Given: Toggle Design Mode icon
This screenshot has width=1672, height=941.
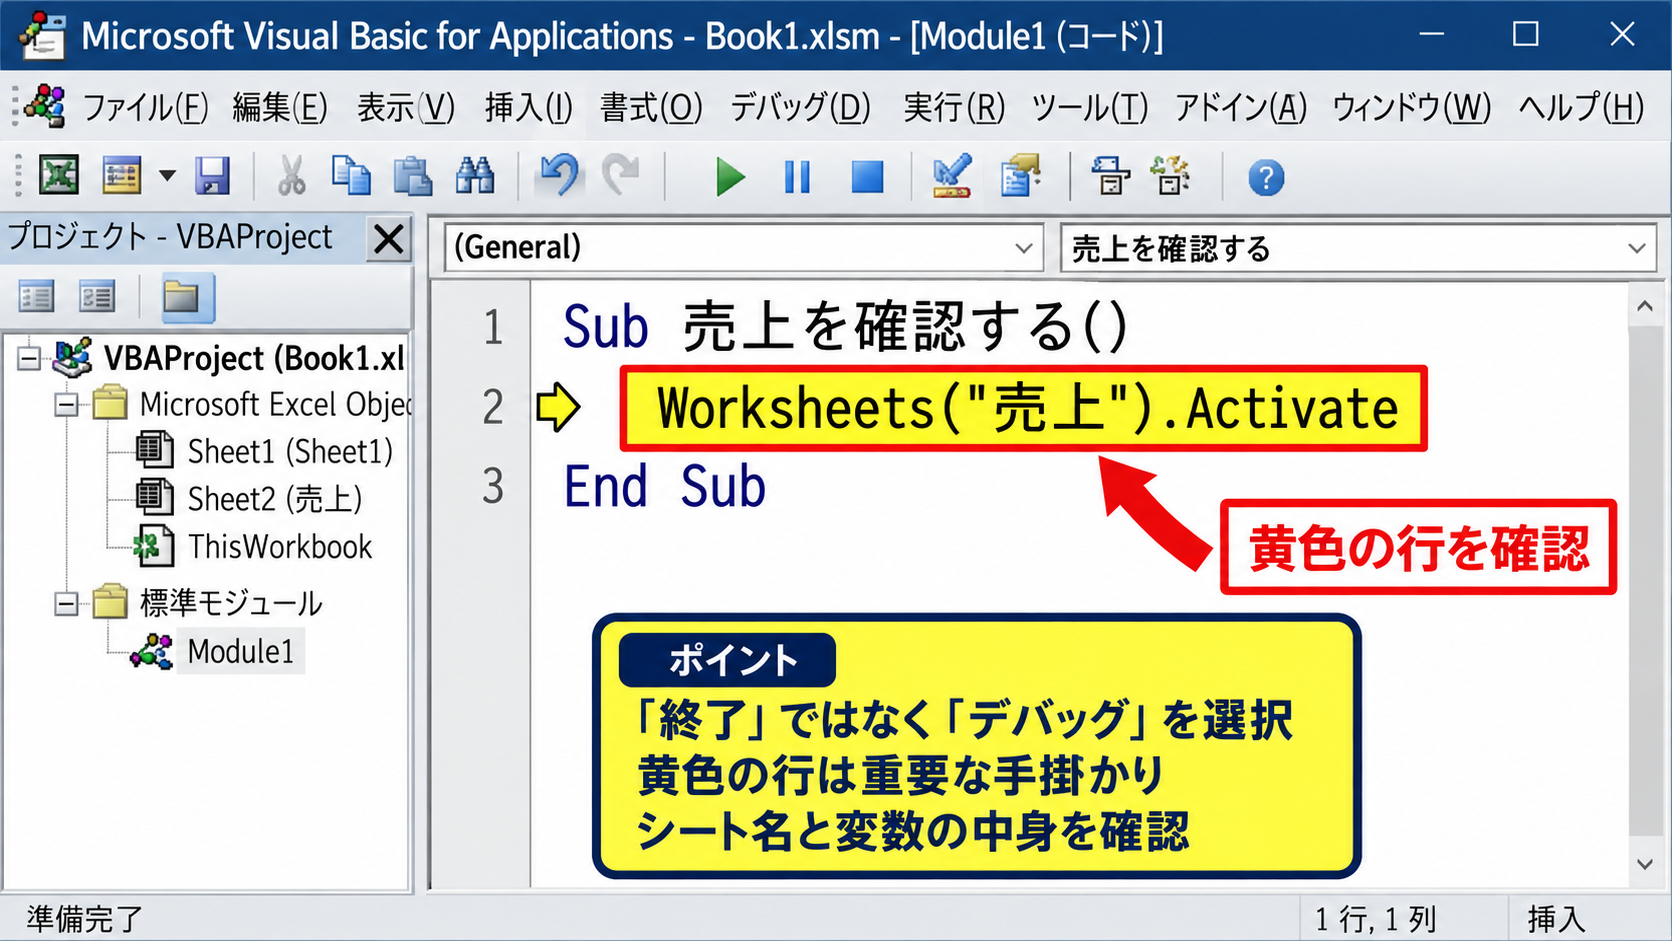Looking at the screenshot, I should click(x=952, y=176).
